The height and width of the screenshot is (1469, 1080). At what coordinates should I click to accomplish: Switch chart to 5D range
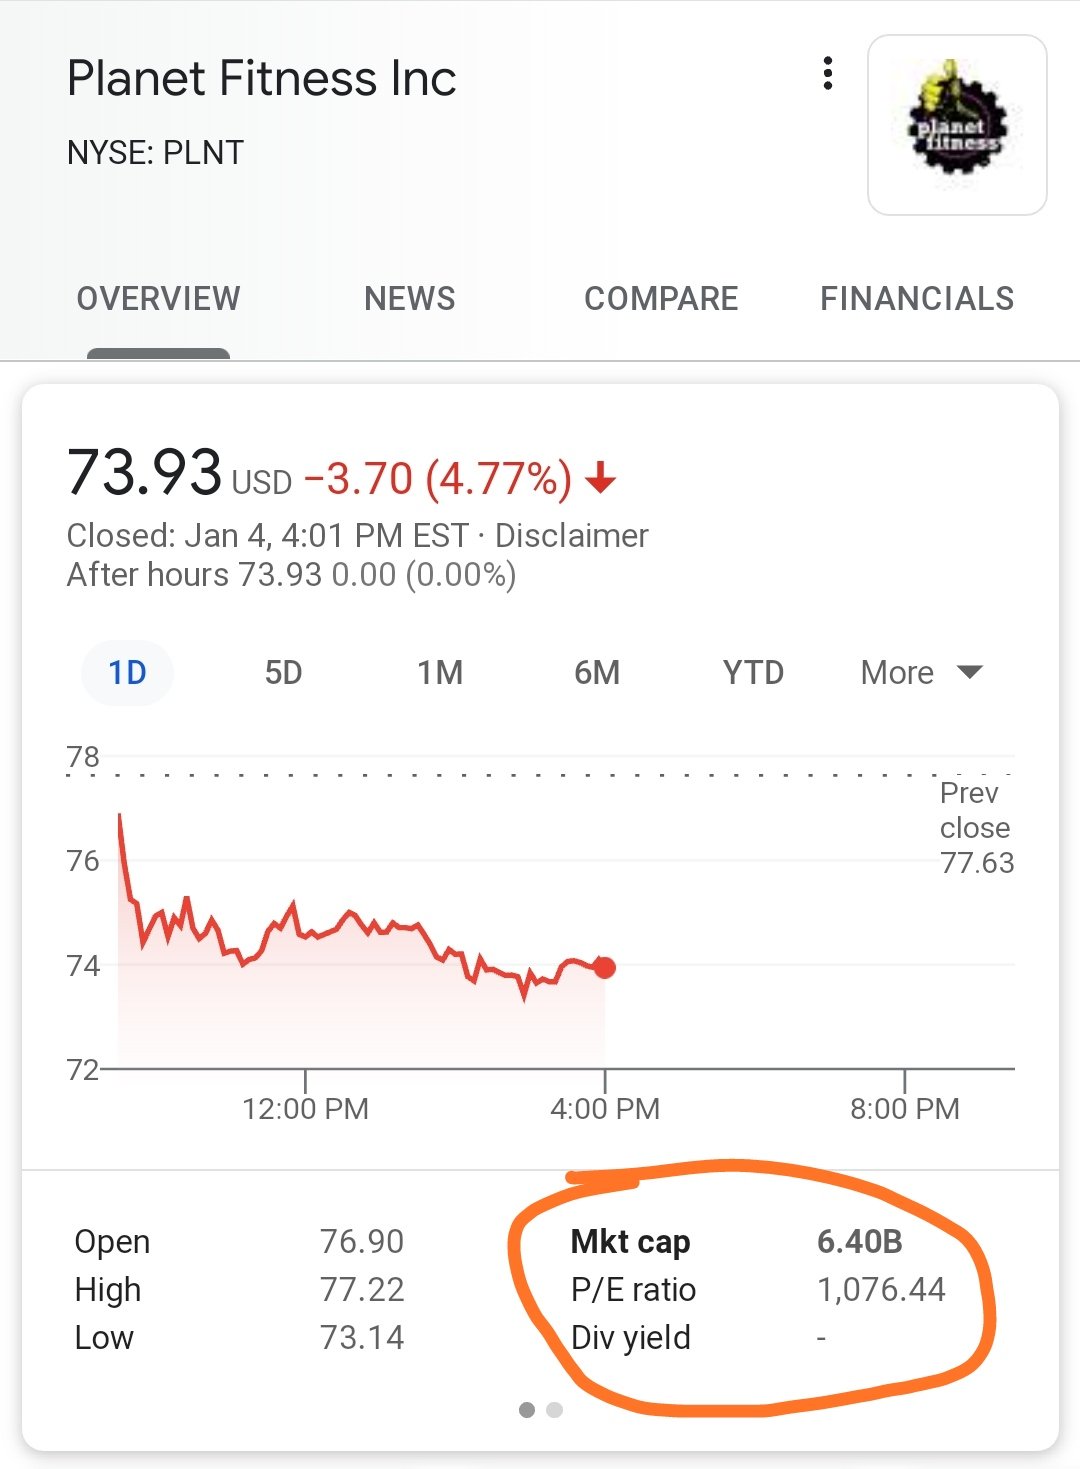(283, 672)
